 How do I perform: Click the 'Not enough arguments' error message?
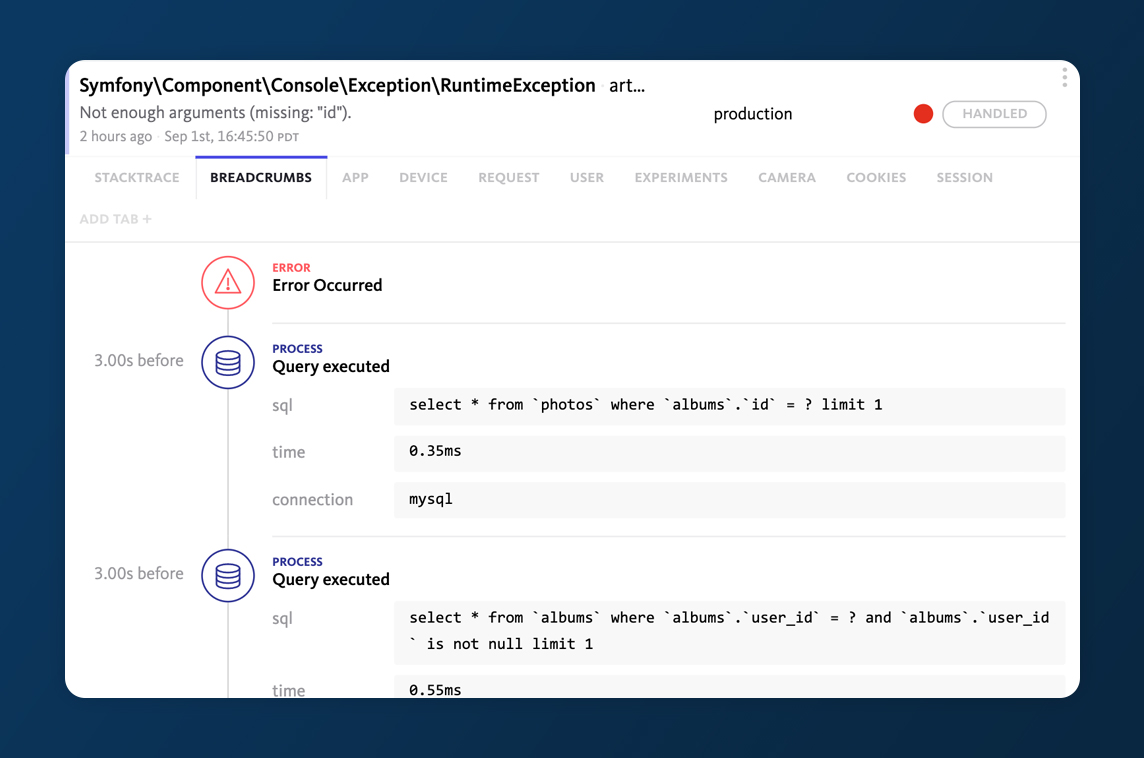coord(215,112)
